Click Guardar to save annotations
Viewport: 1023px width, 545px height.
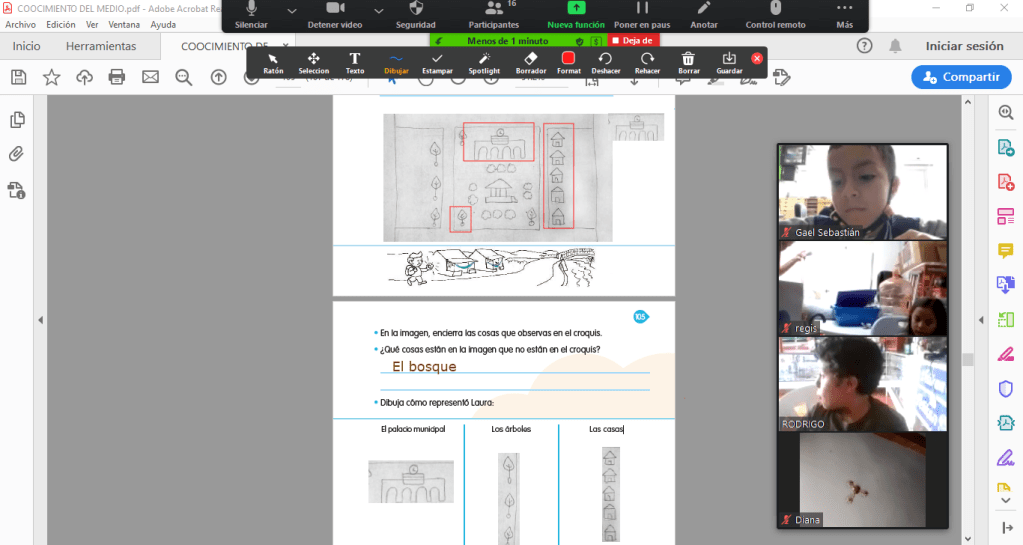tap(729, 62)
